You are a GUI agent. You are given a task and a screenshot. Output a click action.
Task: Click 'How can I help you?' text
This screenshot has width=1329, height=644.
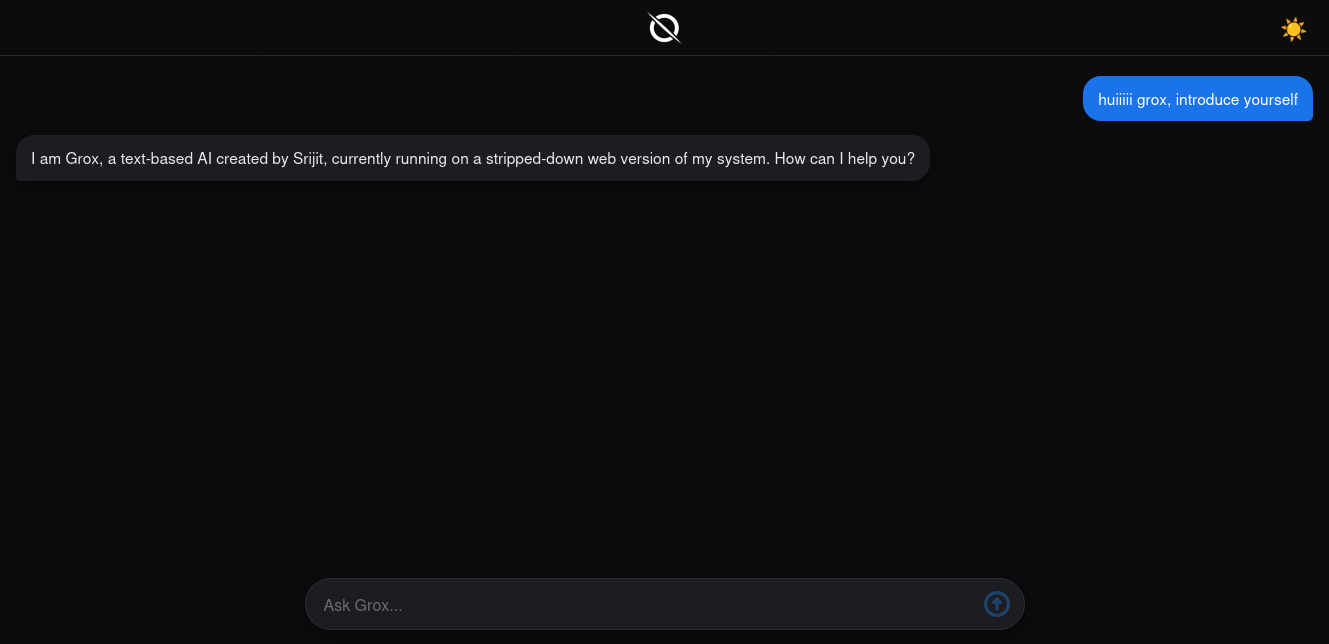tap(845, 158)
